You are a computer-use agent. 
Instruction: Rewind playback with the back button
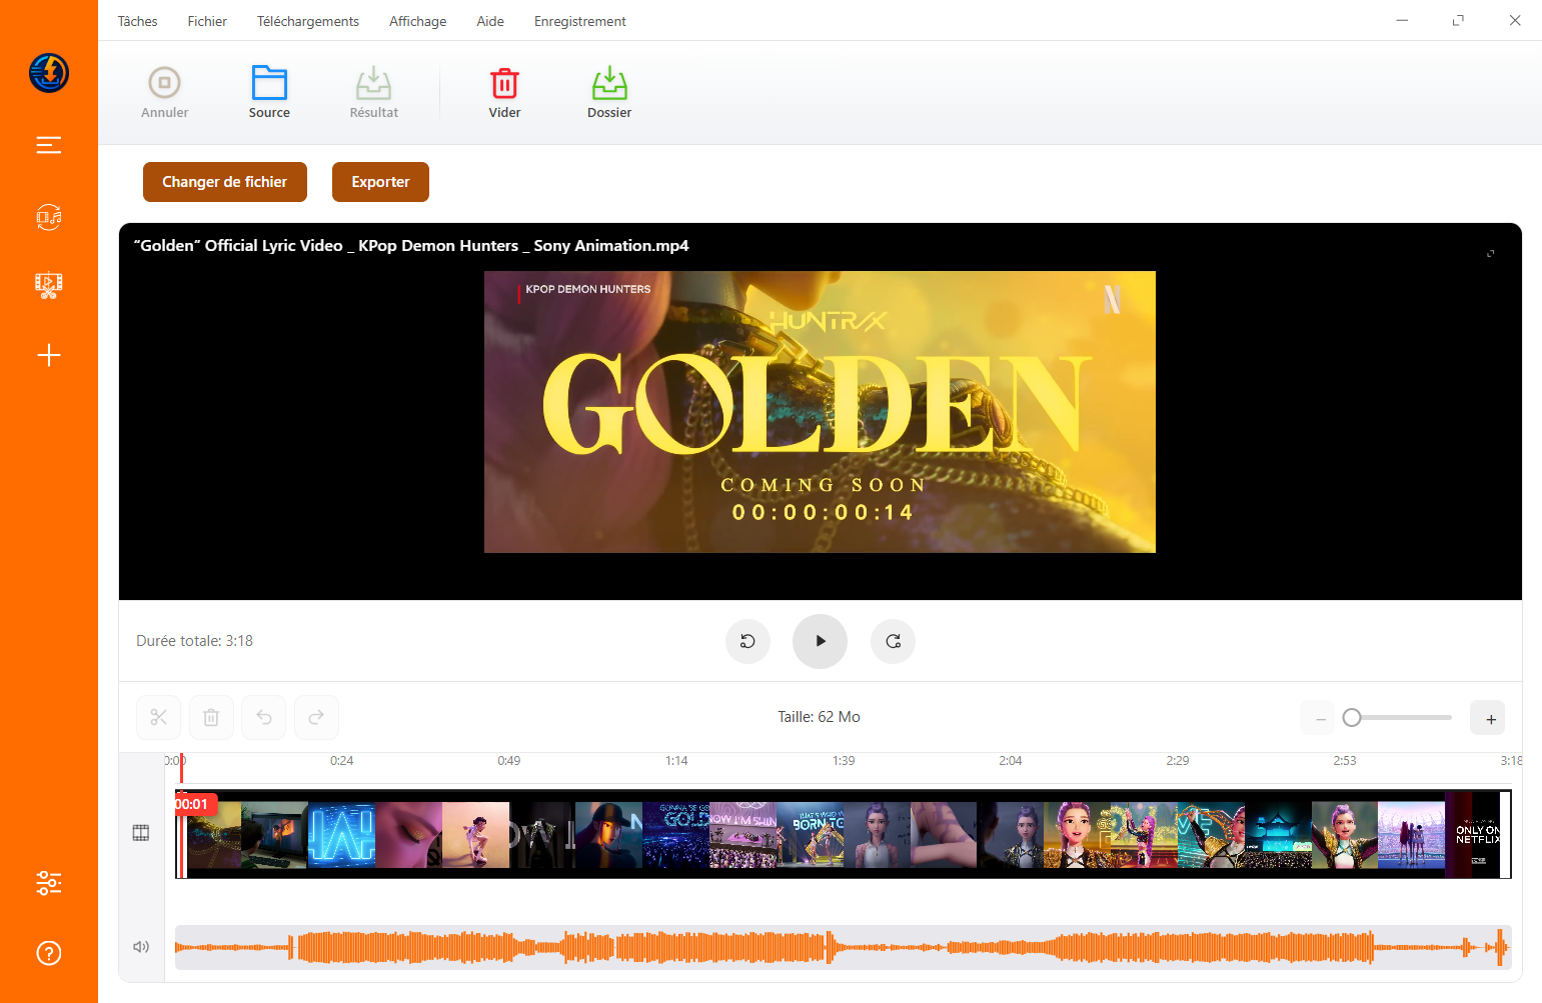(748, 641)
